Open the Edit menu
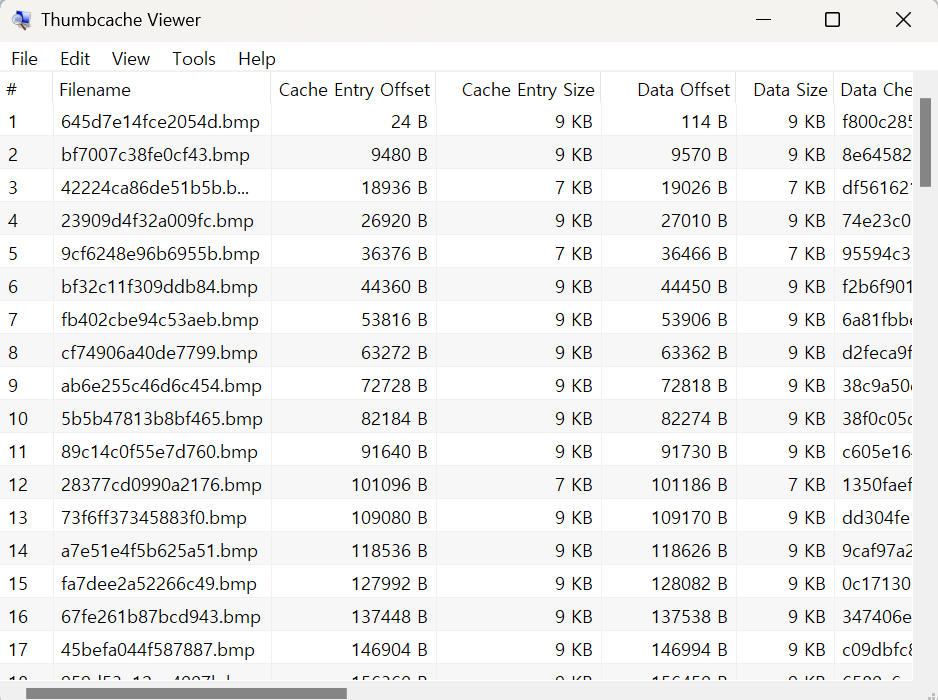The image size is (938, 700). tap(74, 58)
